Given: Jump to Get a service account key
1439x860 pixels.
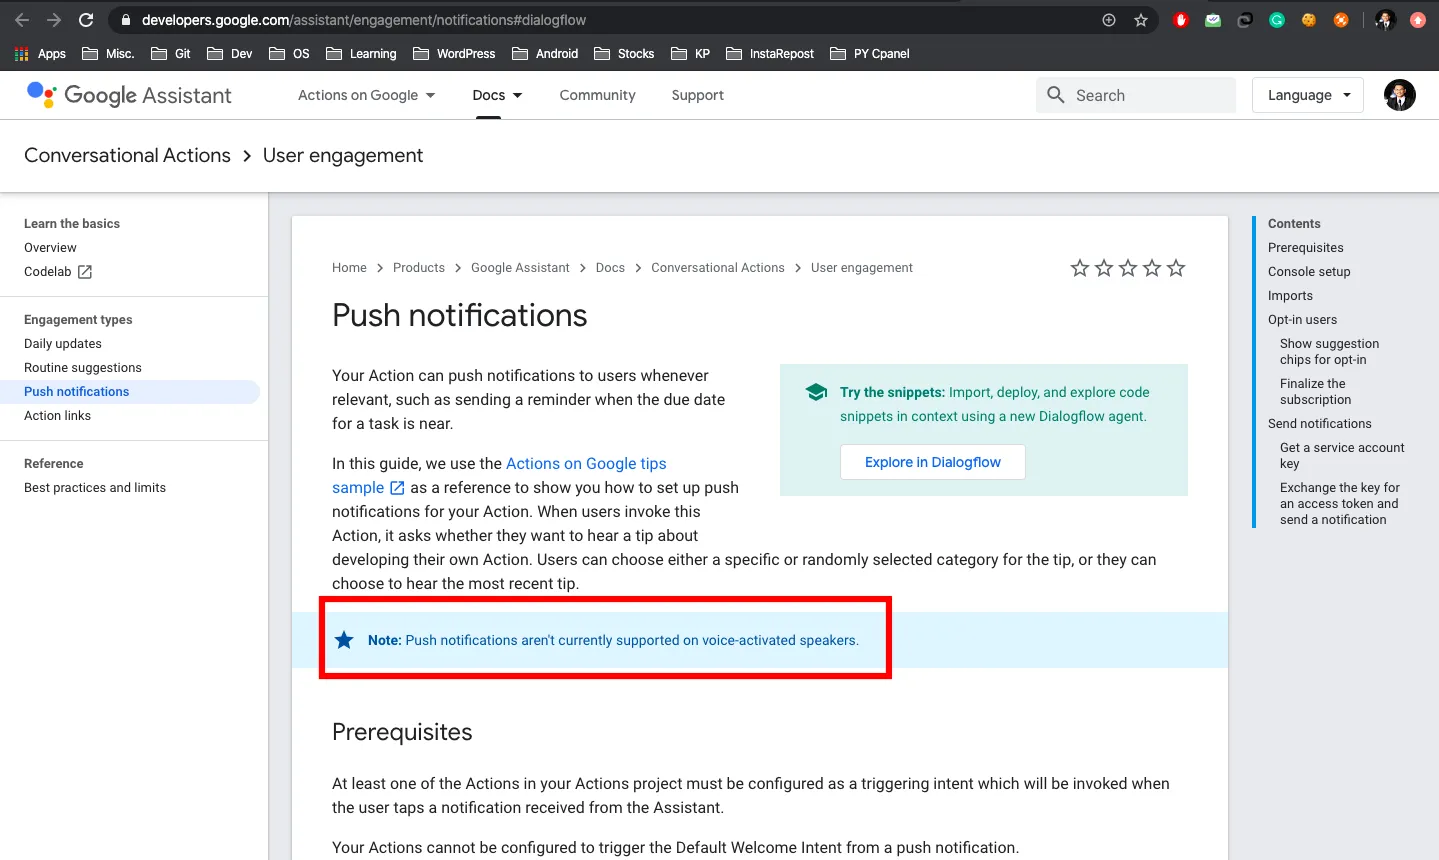Looking at the screenshot, I should (1342, 456).
